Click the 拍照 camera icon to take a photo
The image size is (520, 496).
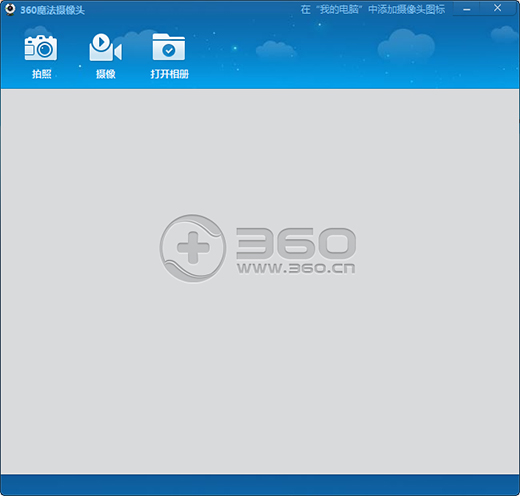(41, 48)
